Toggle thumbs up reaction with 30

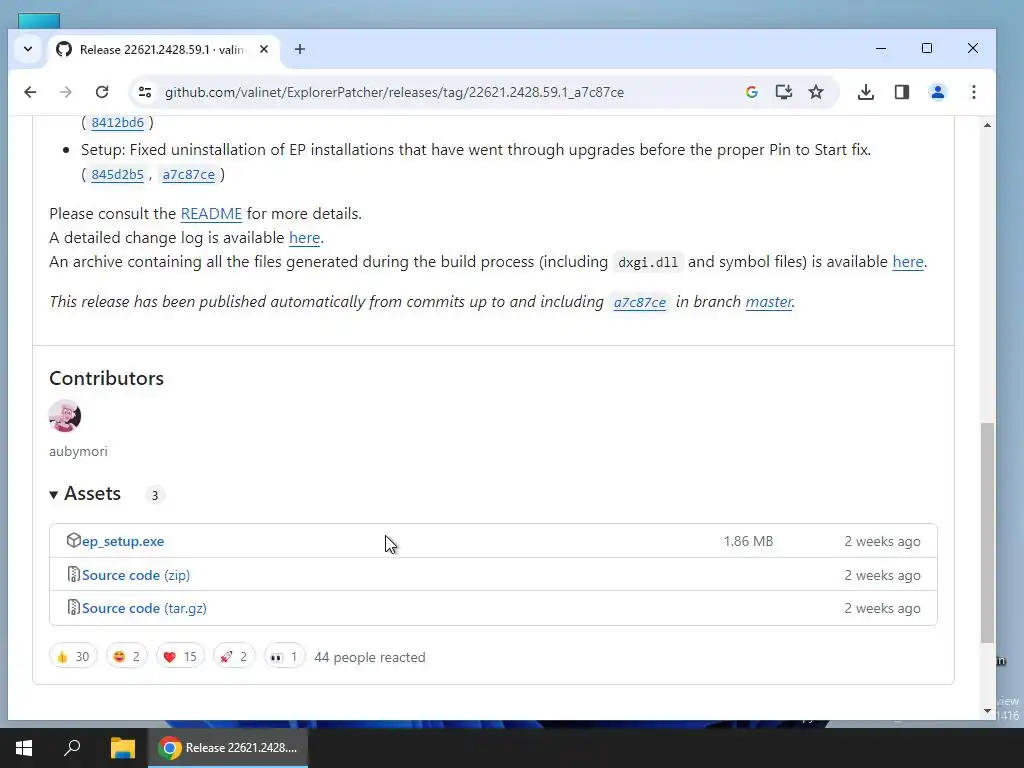coord(73,656)
